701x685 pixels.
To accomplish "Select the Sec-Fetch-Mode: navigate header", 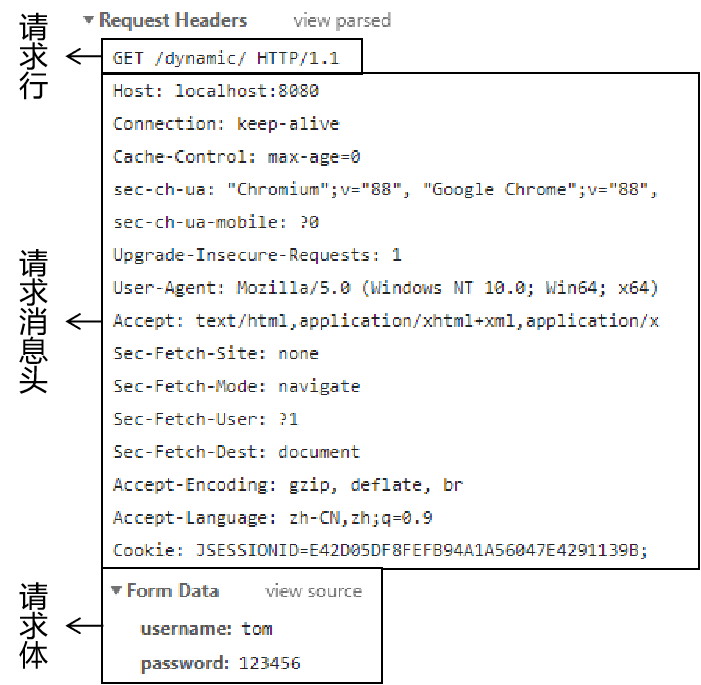I will click(x=236, y=386).
